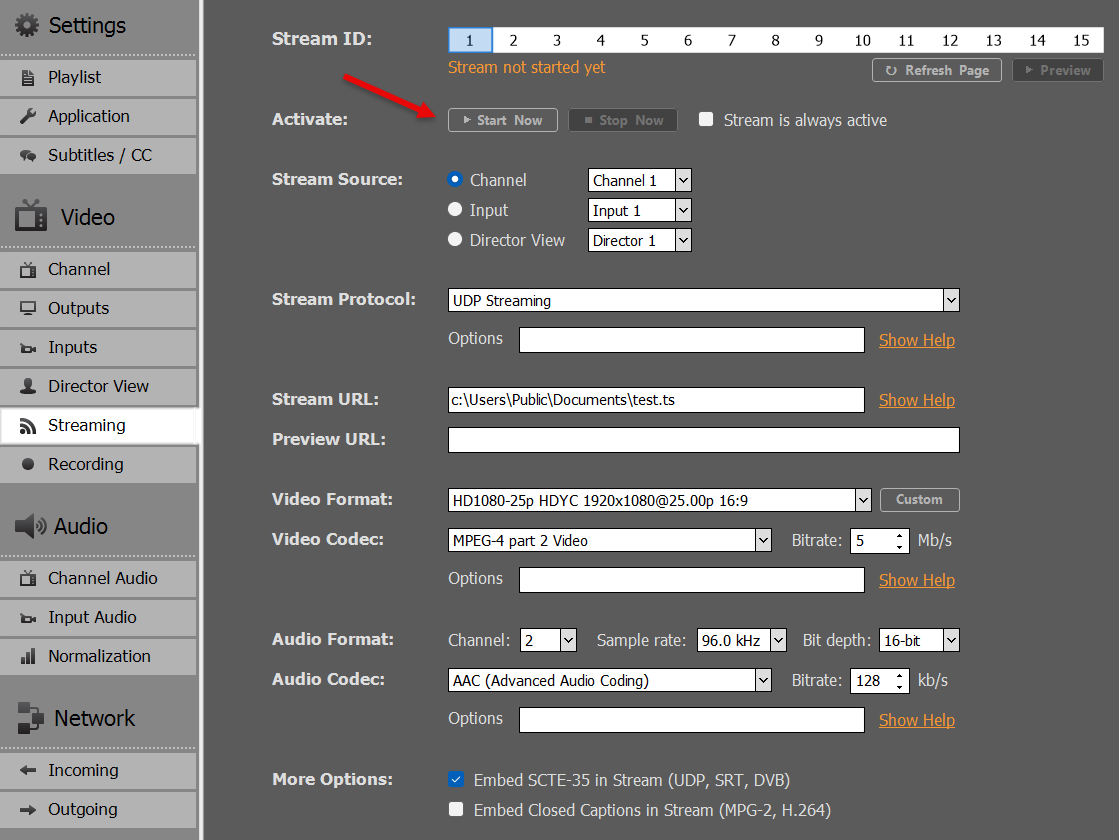The height and width of the screenshot is (840, 1119).
Task: Enable the Stream is always active checkbox
Action: click(706, 119)
